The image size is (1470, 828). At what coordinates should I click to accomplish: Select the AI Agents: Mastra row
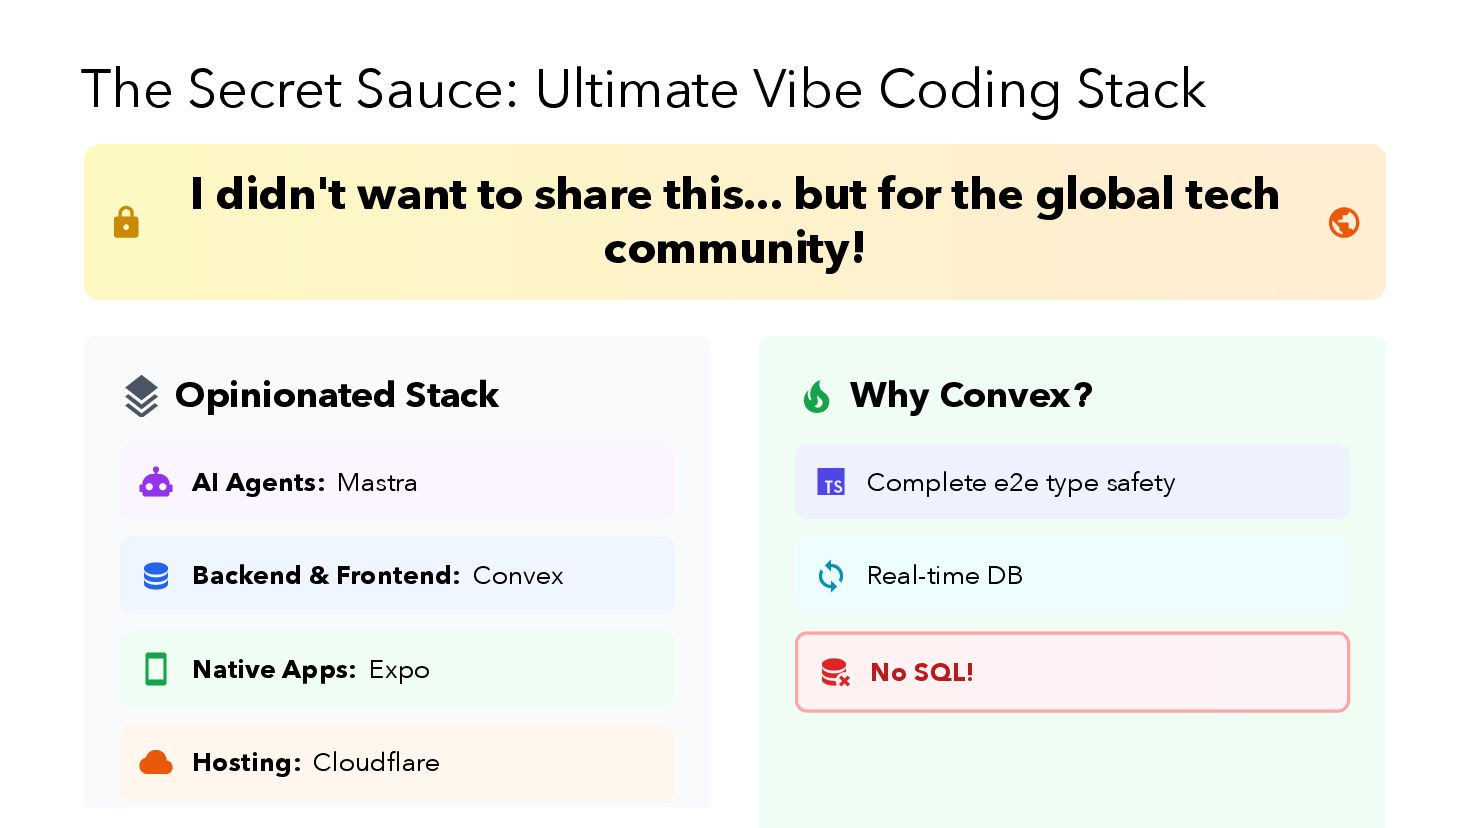click(397, 482)
